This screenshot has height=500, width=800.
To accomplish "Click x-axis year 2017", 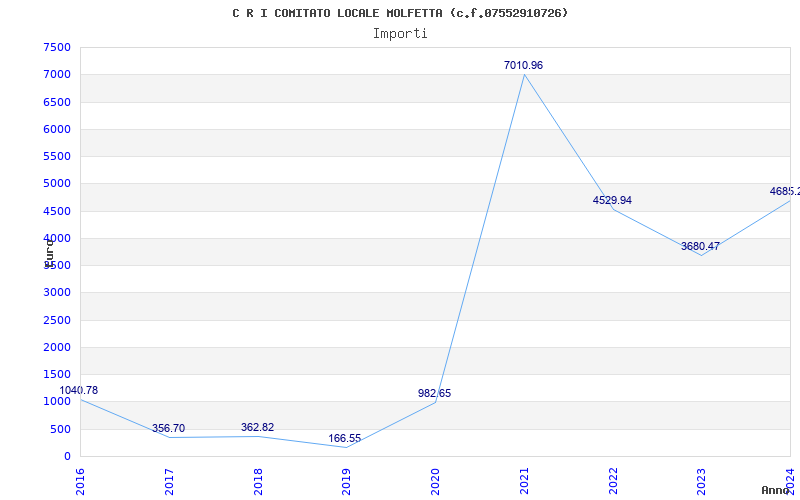I will [x=169, y=481].
